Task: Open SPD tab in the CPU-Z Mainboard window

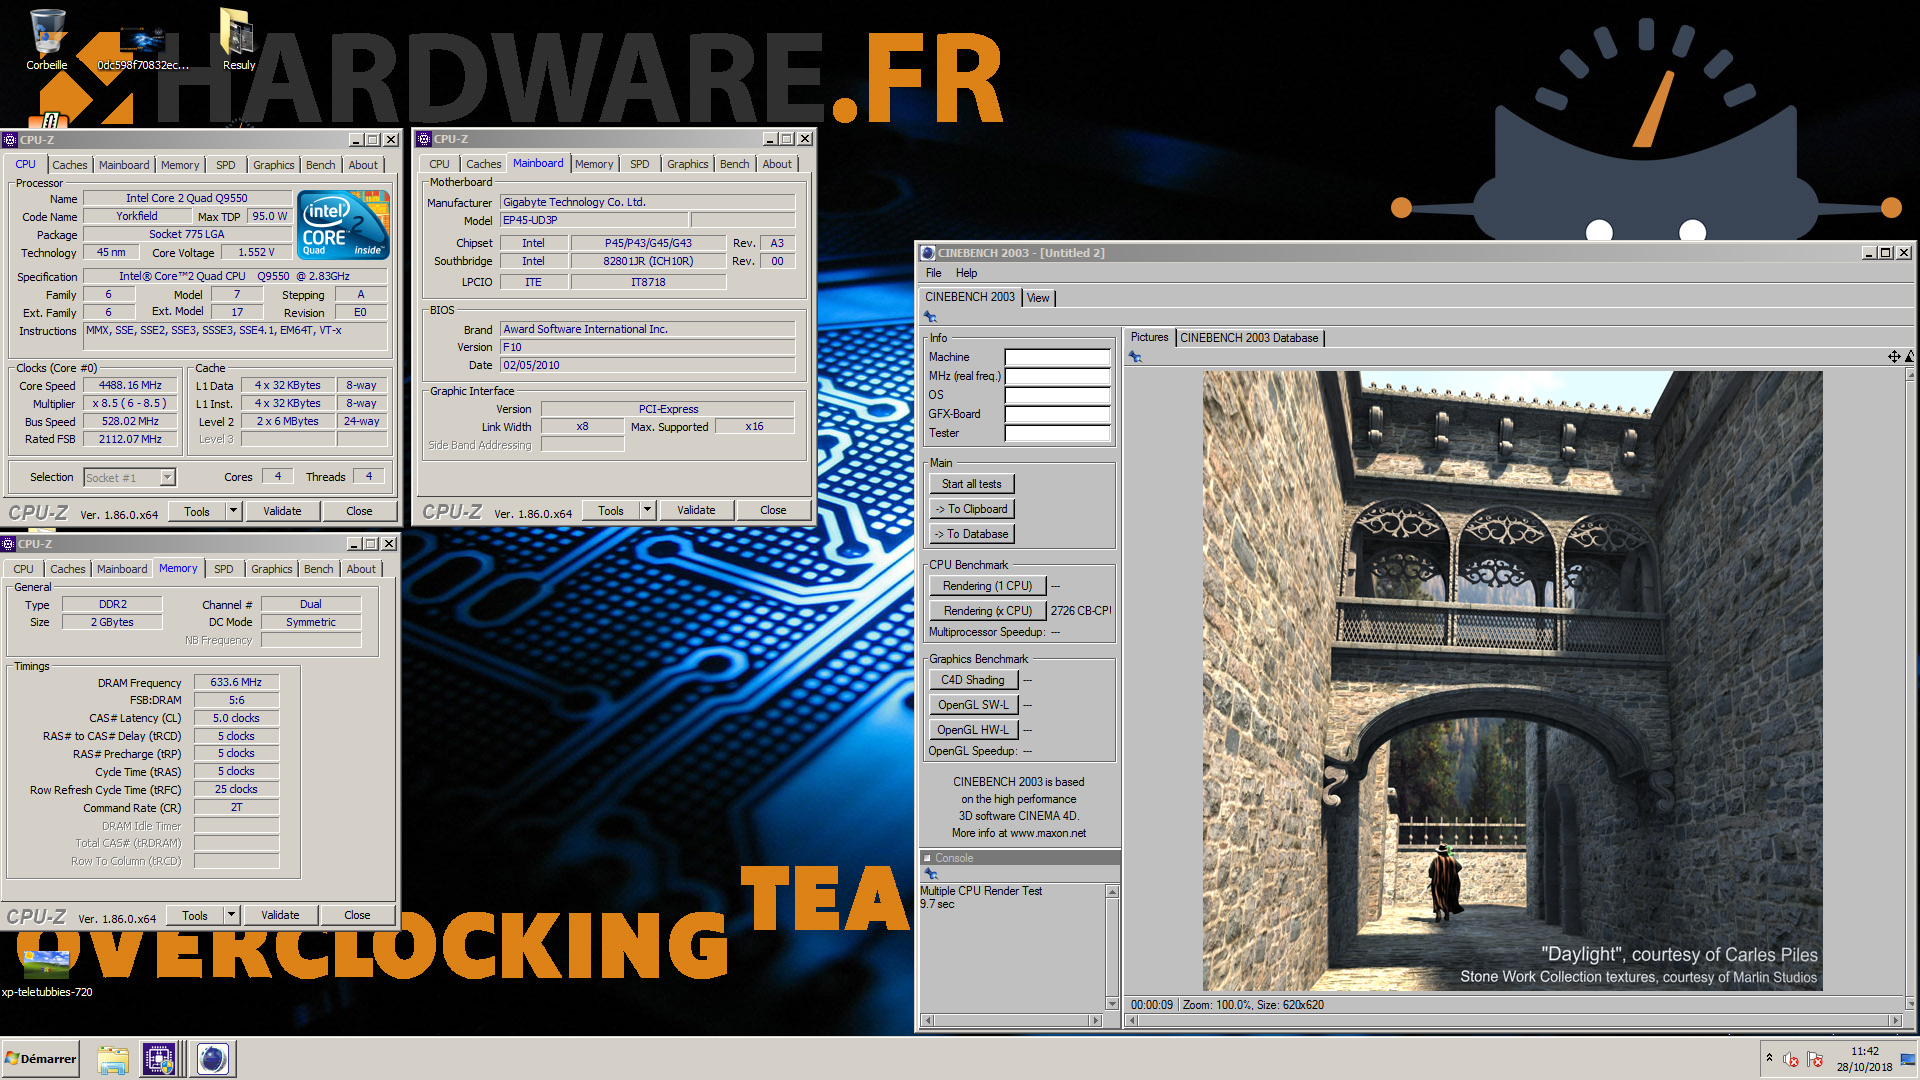Action: (639, 164)
